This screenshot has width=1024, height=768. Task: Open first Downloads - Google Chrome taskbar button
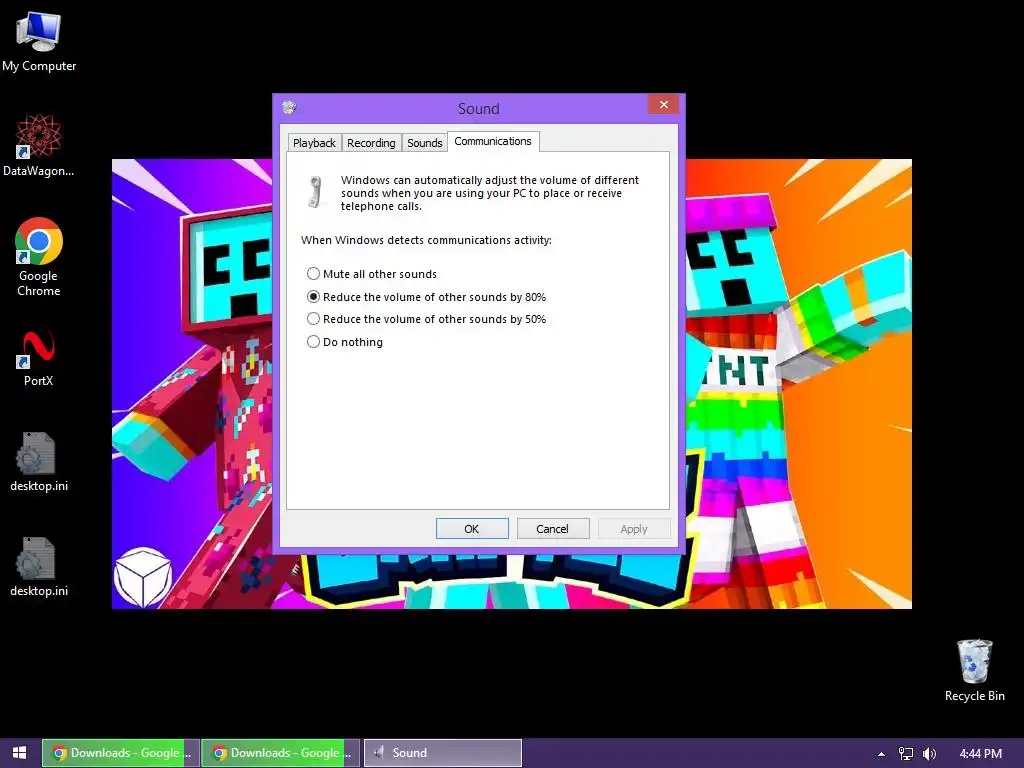[x=121, y=753]
